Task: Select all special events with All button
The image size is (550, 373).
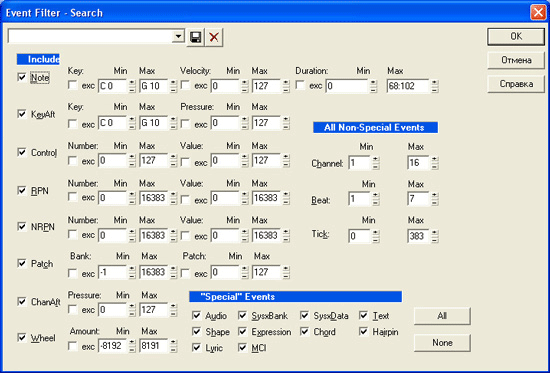Action: (442, 316)
